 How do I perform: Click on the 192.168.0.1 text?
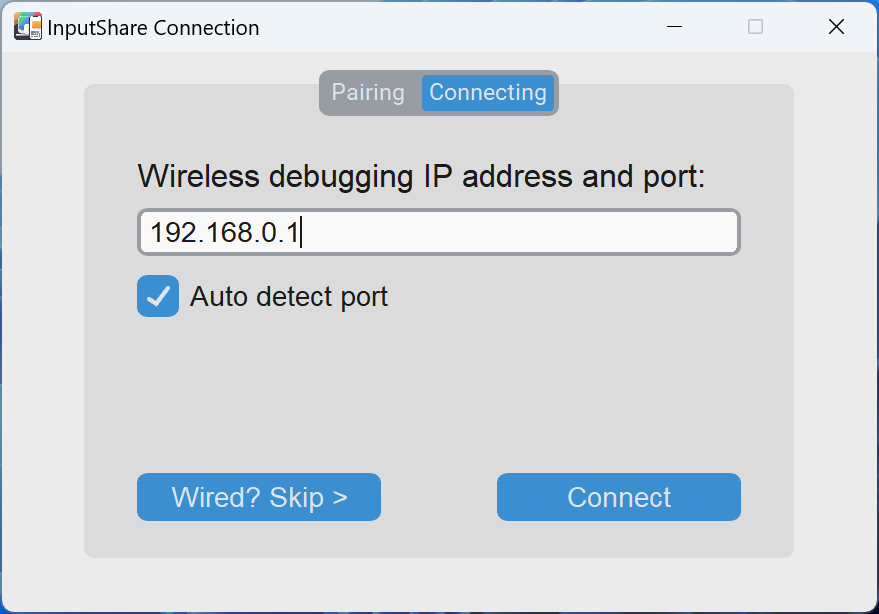click(x=224, y=233)
